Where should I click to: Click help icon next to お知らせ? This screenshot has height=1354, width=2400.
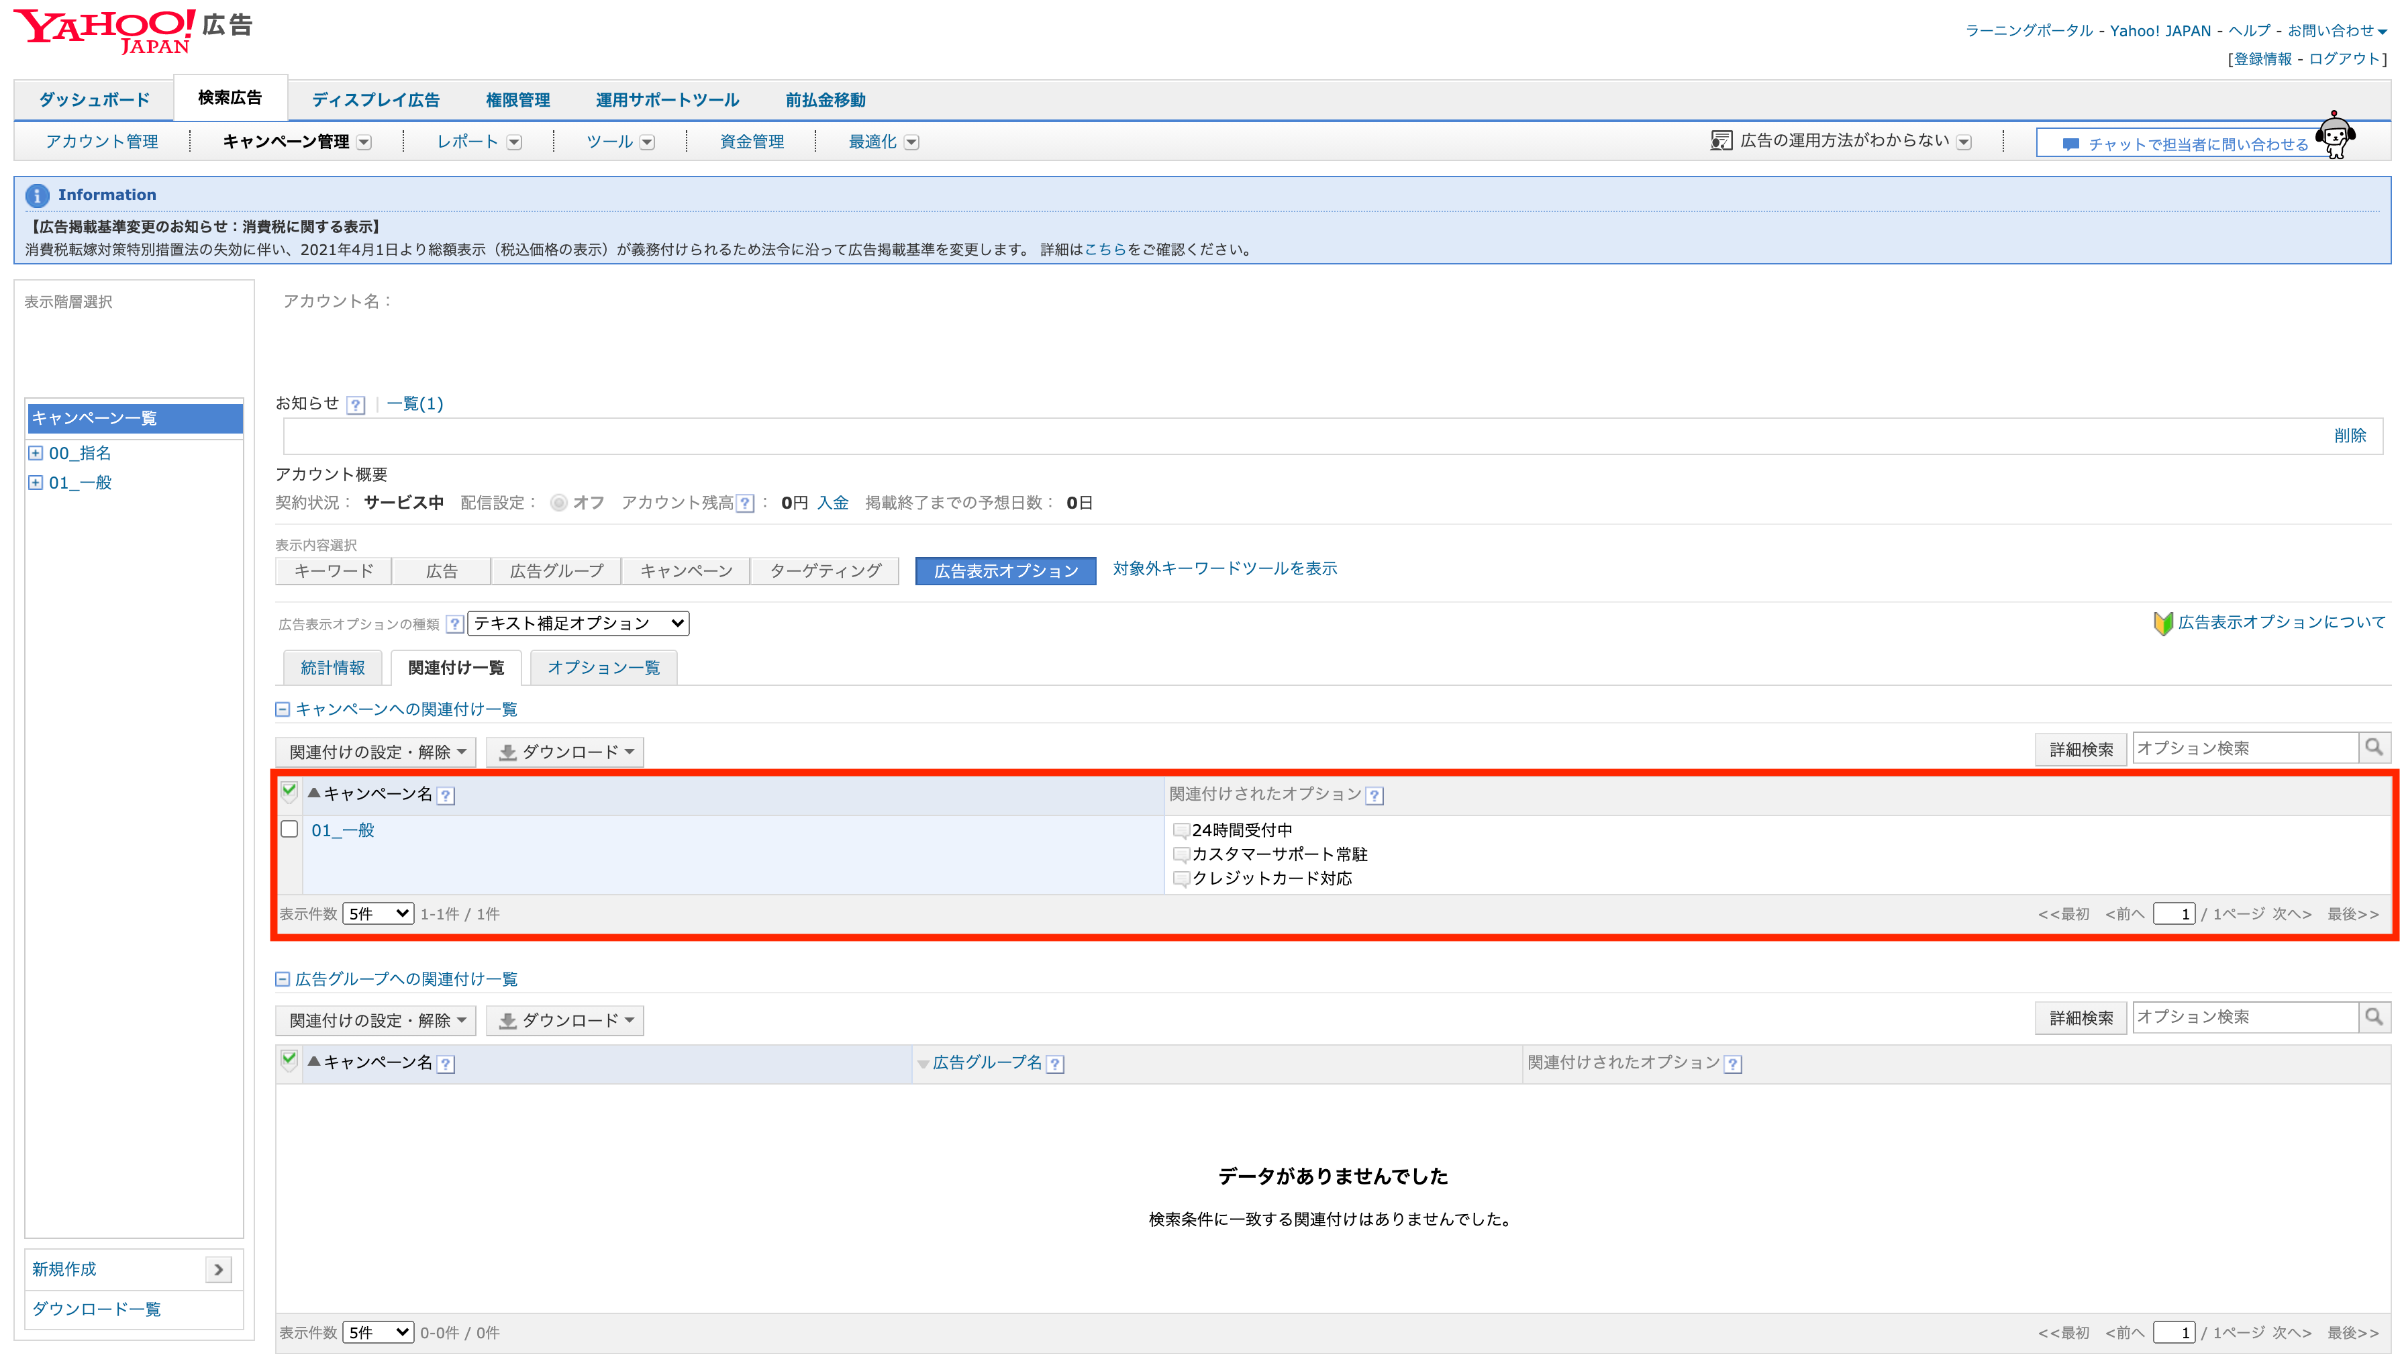click(x=355, y=404)
